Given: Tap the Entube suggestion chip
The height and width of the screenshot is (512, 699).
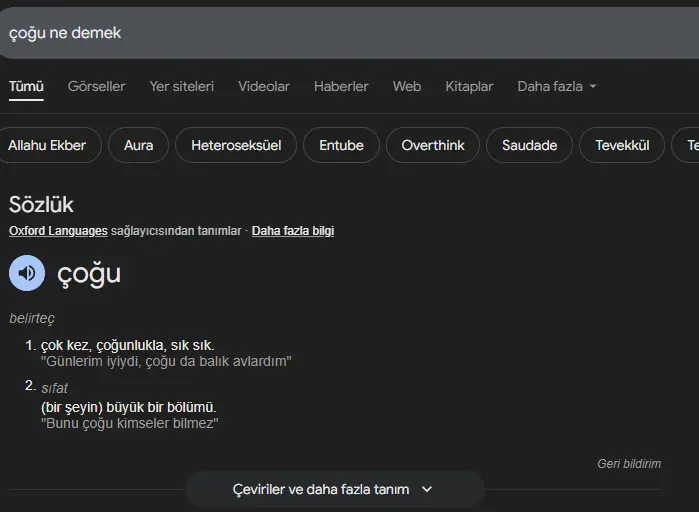Looking at the screenshot, I should 341,145.
